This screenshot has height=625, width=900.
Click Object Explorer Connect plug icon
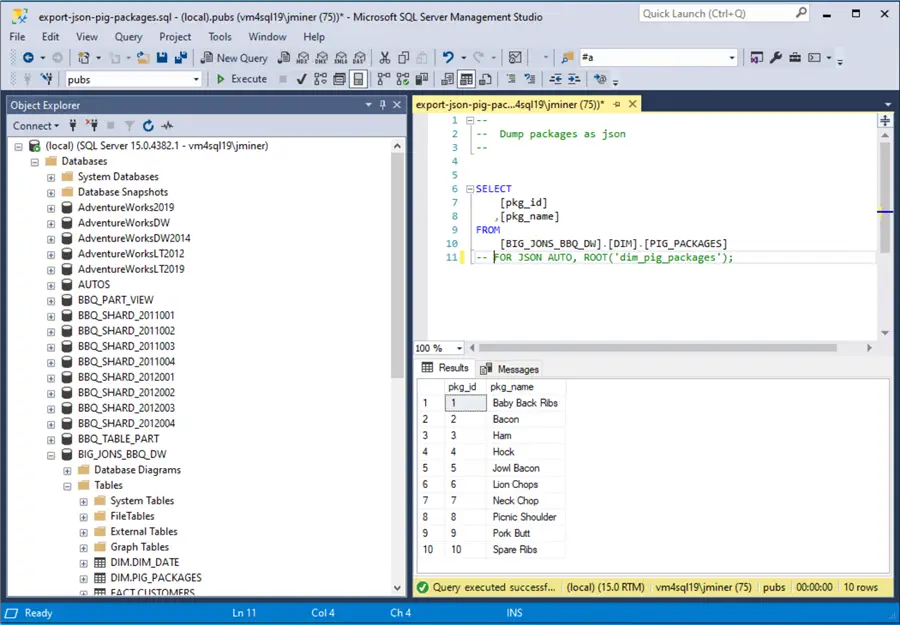pyautogui.click(x=73, y=126)
